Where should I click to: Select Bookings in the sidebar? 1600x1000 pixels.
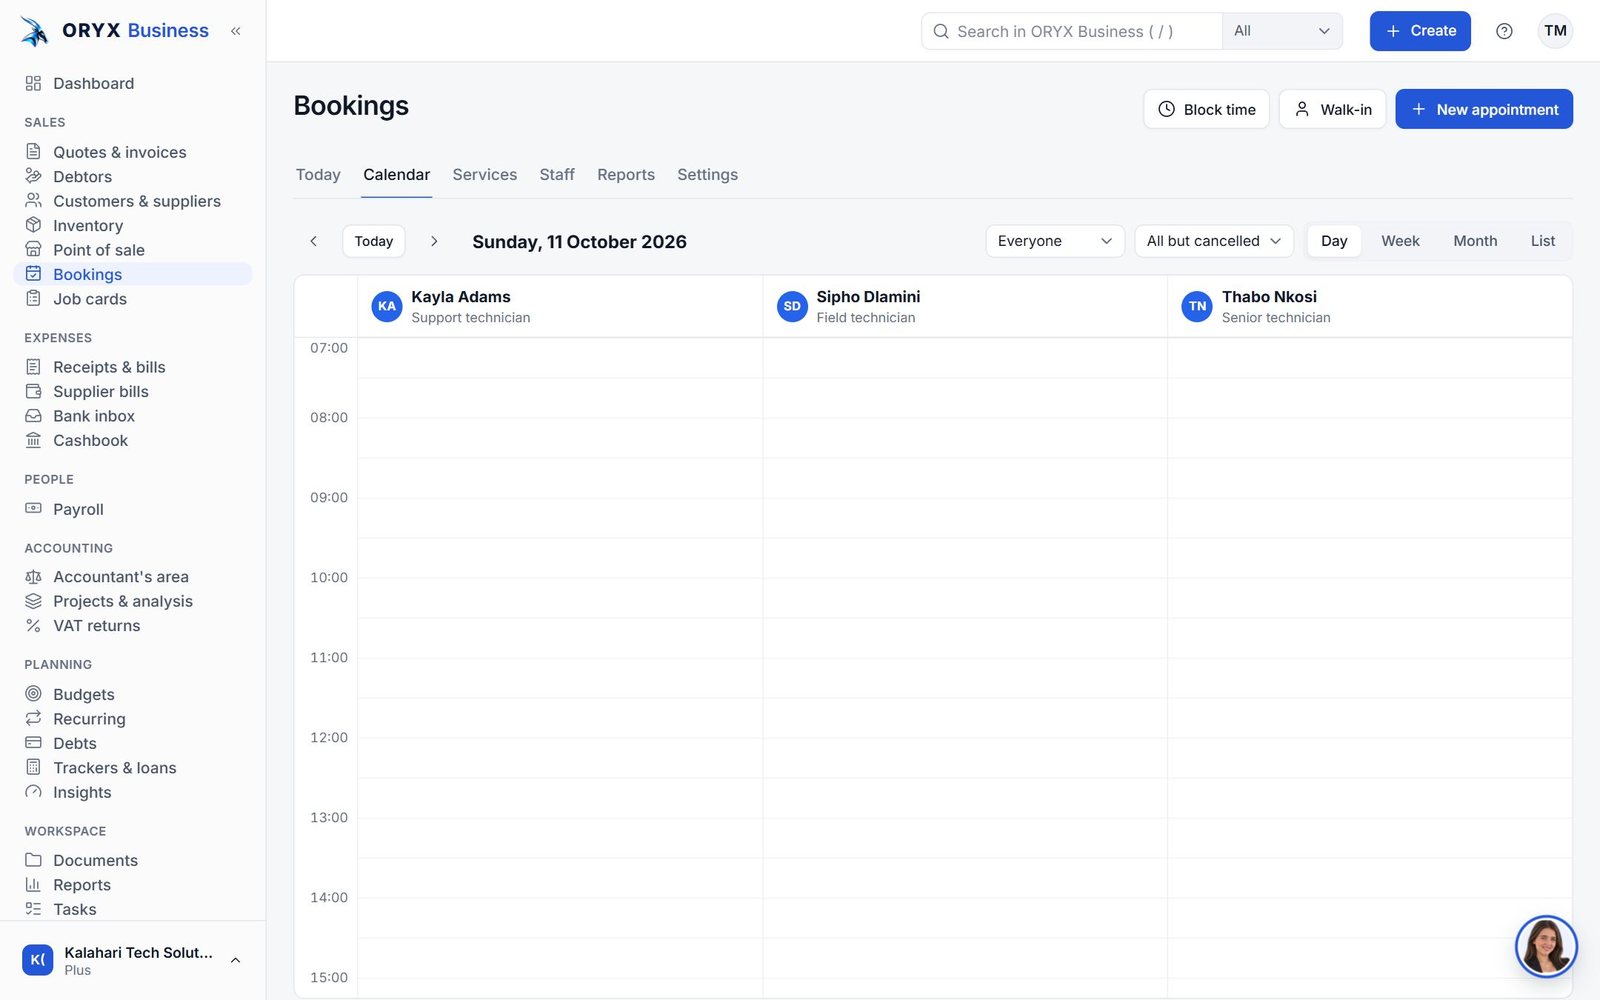[133, 274]
